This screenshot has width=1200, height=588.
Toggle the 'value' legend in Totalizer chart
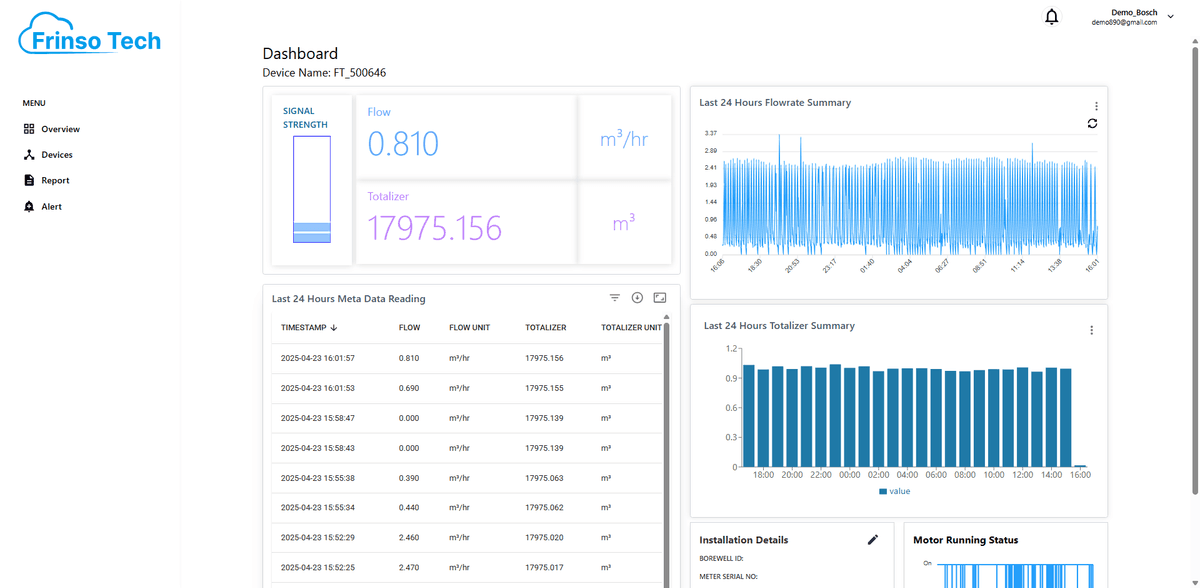pos(895,491)
